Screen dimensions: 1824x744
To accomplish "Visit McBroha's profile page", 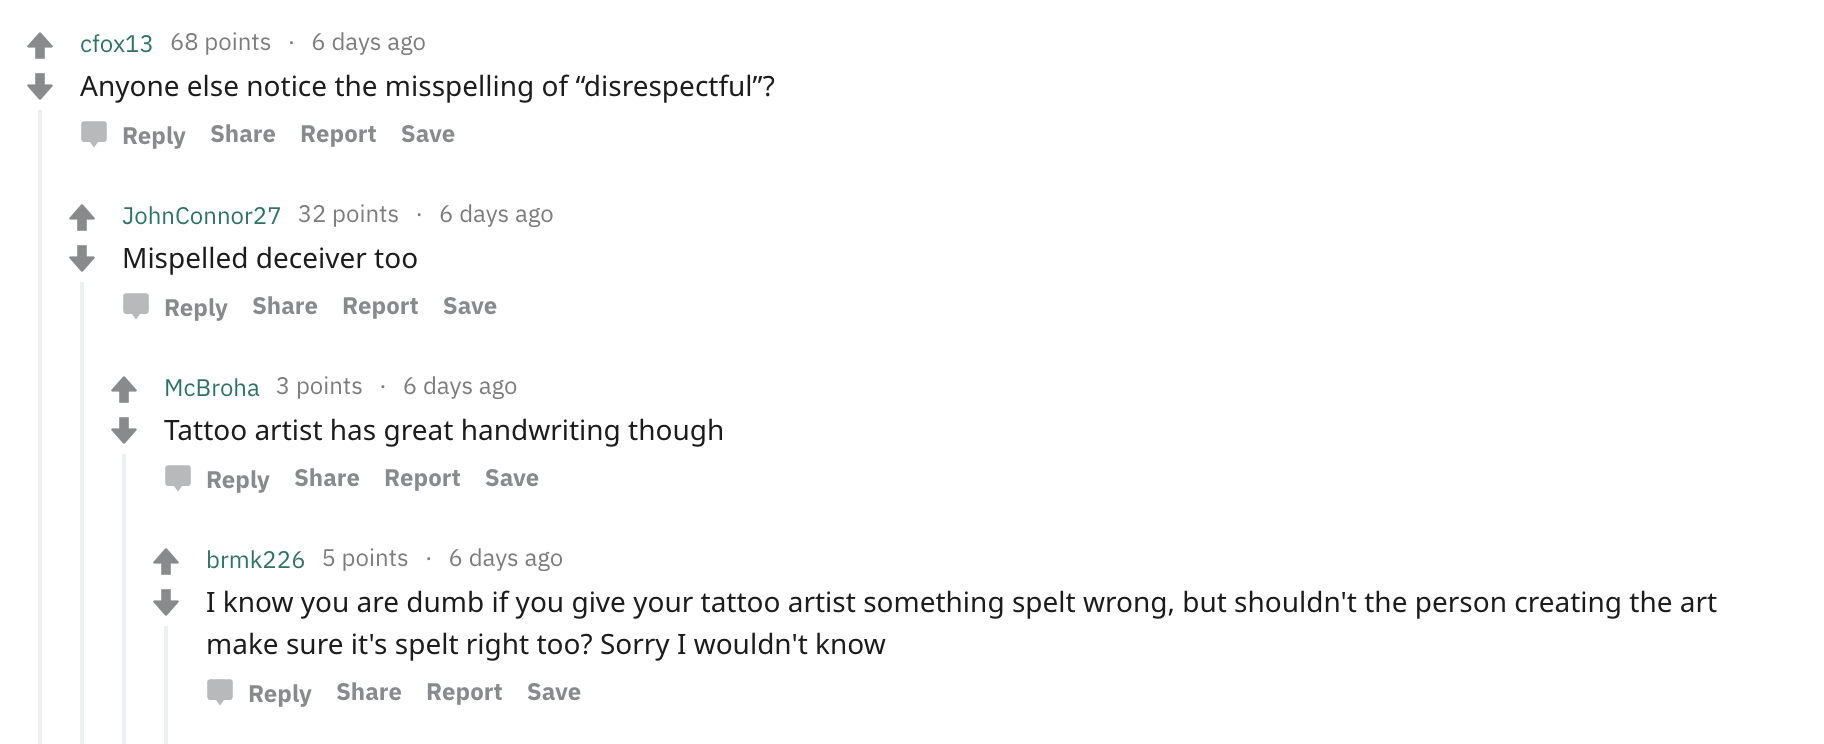I will point(211,387).
